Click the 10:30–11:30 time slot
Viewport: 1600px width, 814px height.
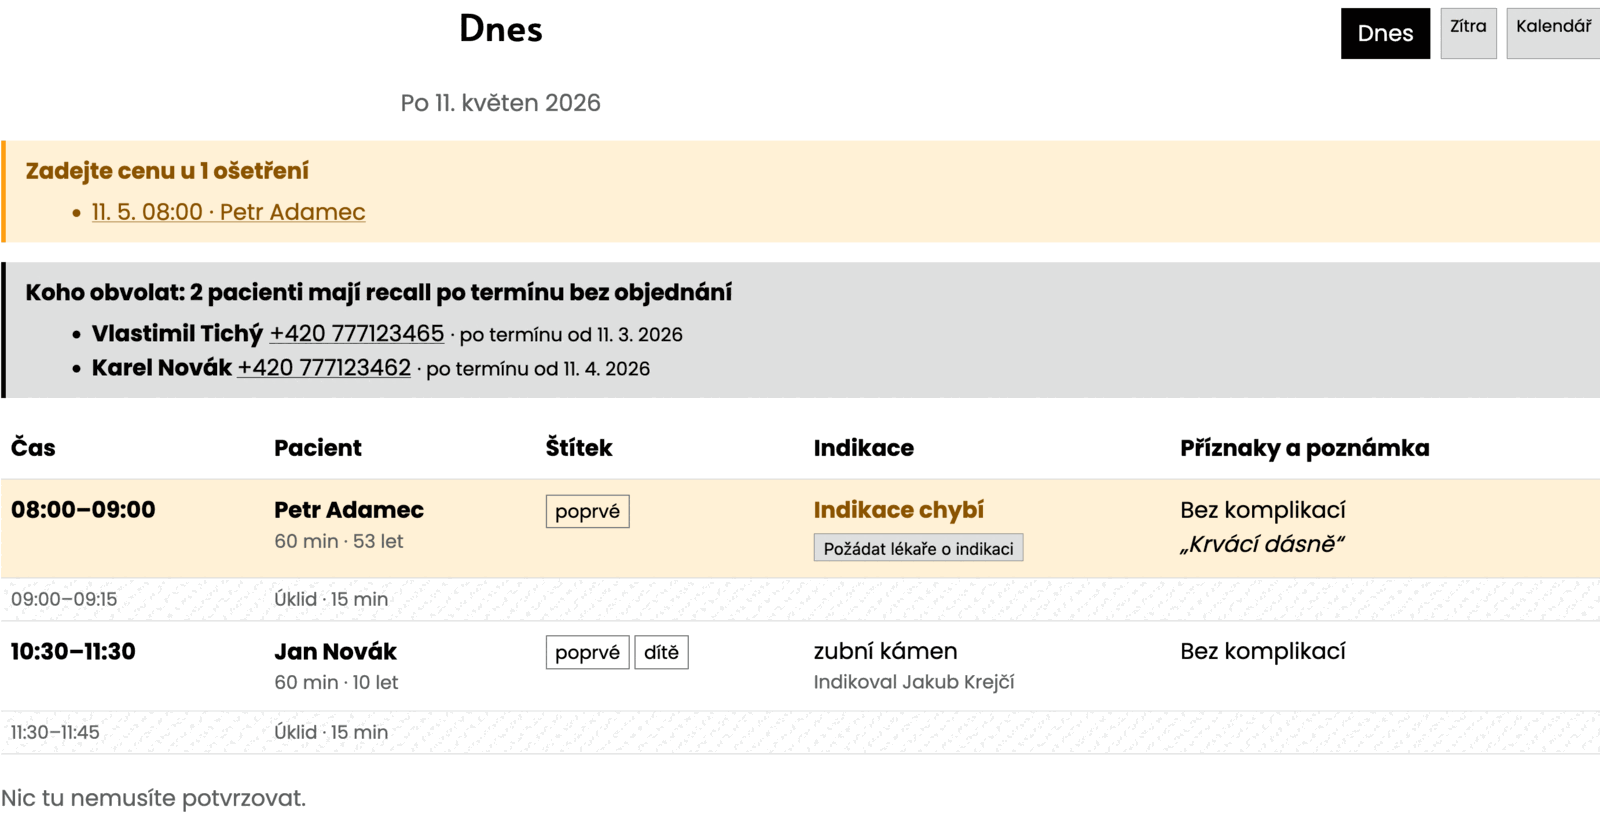(73, 652)
